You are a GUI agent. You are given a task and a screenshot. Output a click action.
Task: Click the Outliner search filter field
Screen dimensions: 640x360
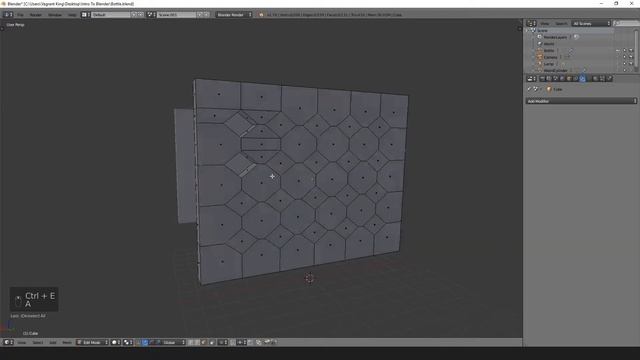pos(627,24)
